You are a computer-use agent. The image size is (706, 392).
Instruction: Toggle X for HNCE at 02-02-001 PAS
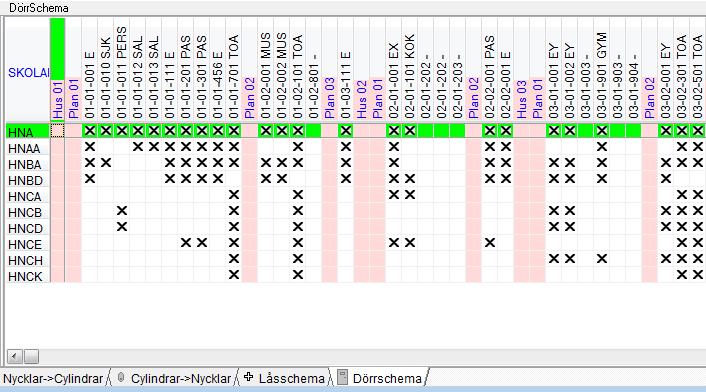[490, 243]
